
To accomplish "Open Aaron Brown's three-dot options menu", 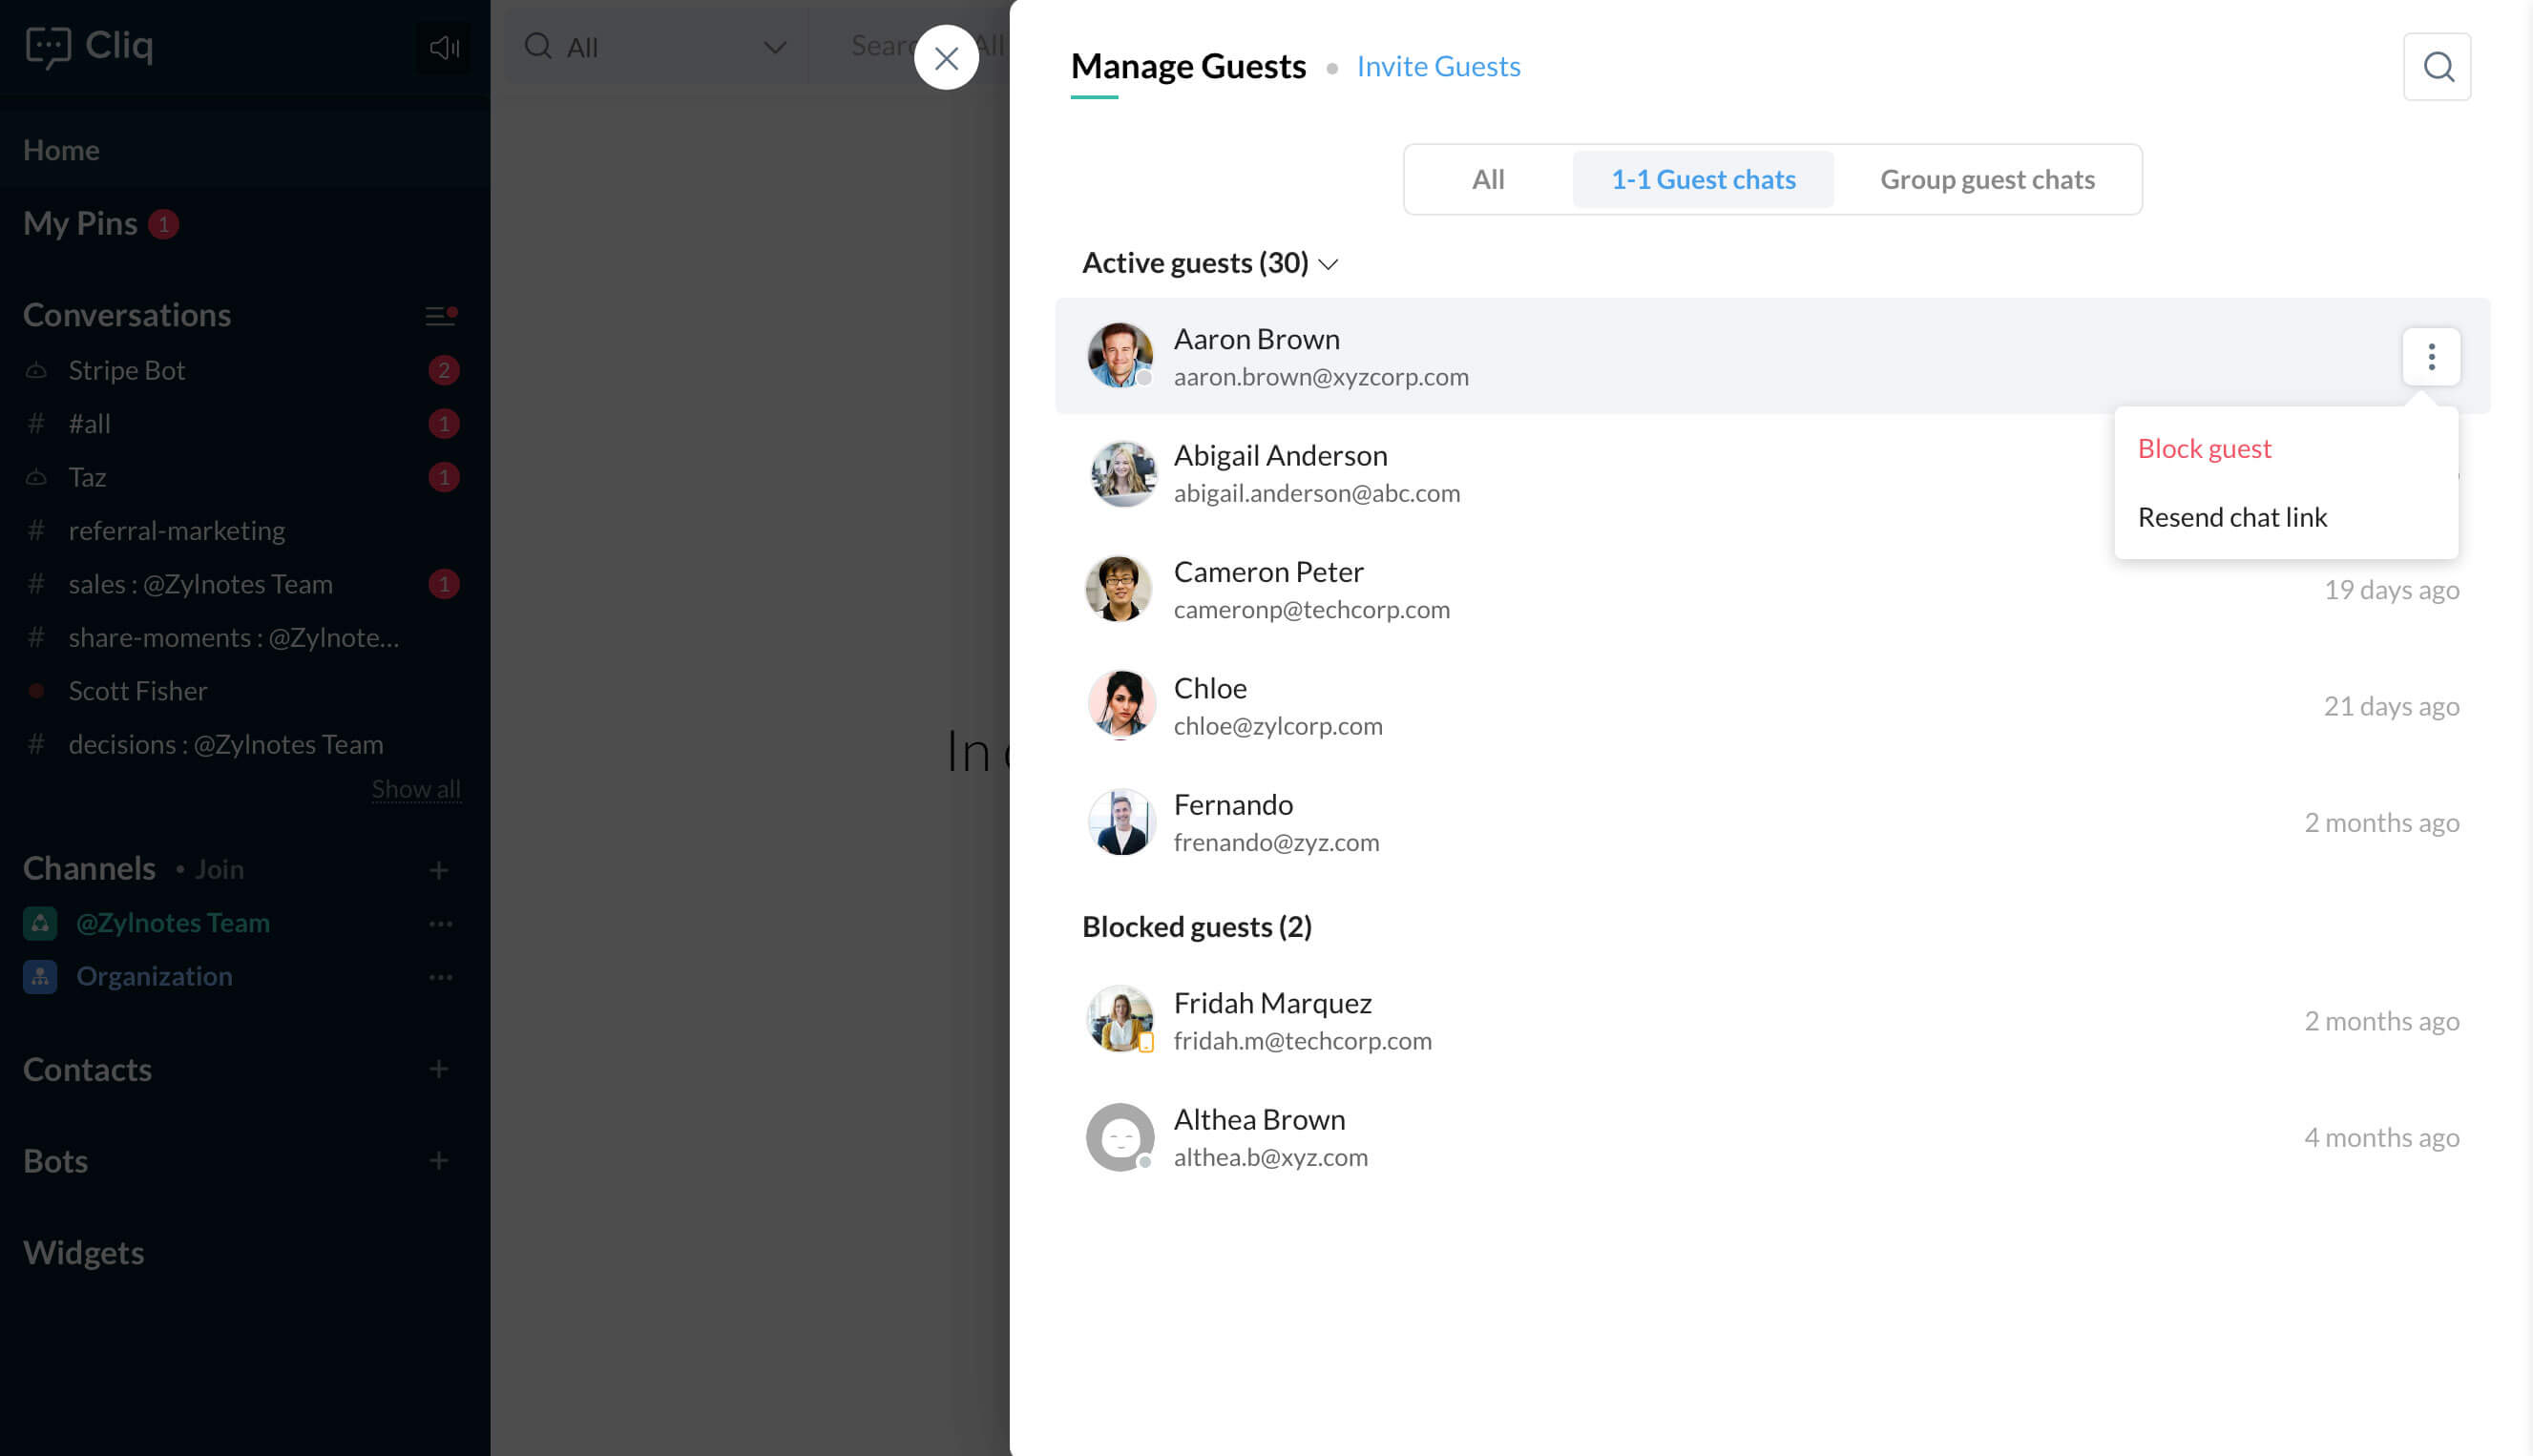I will click(x=2431, y=357).
